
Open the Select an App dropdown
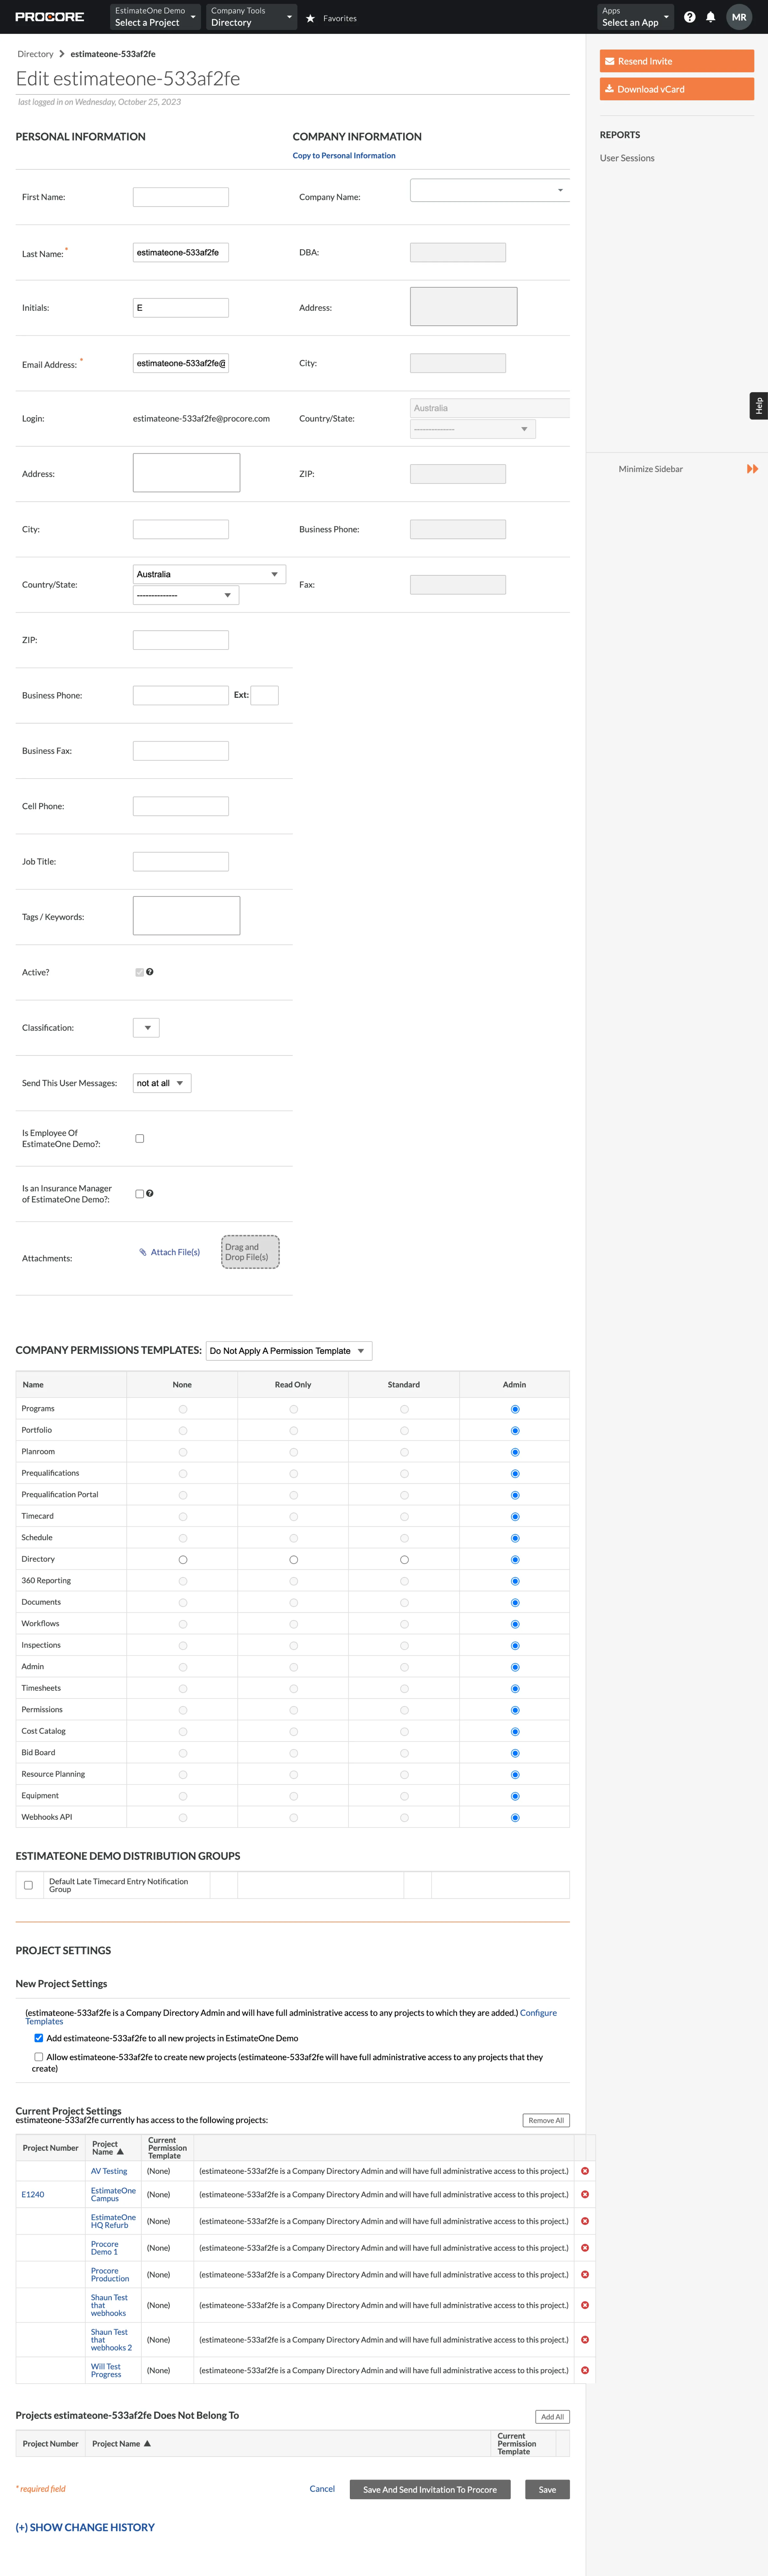point(635,17)
